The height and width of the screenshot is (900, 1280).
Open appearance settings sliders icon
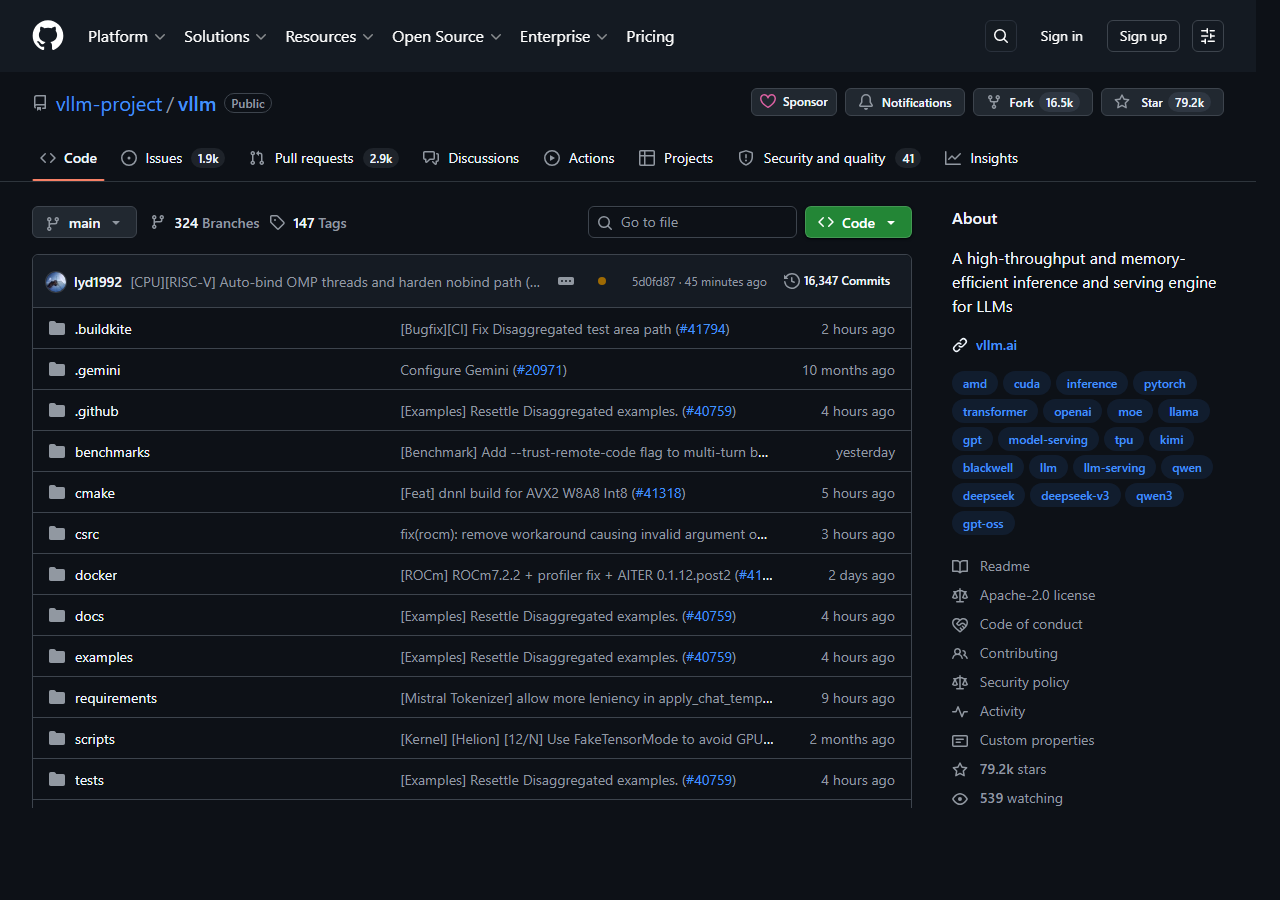pos(1208,36)
